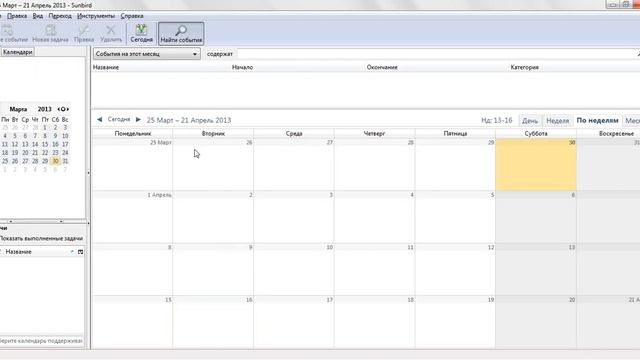The width and height of the screenshot is (640, 360).
Task: Click the Вторник day header
Action: point(213,133)
